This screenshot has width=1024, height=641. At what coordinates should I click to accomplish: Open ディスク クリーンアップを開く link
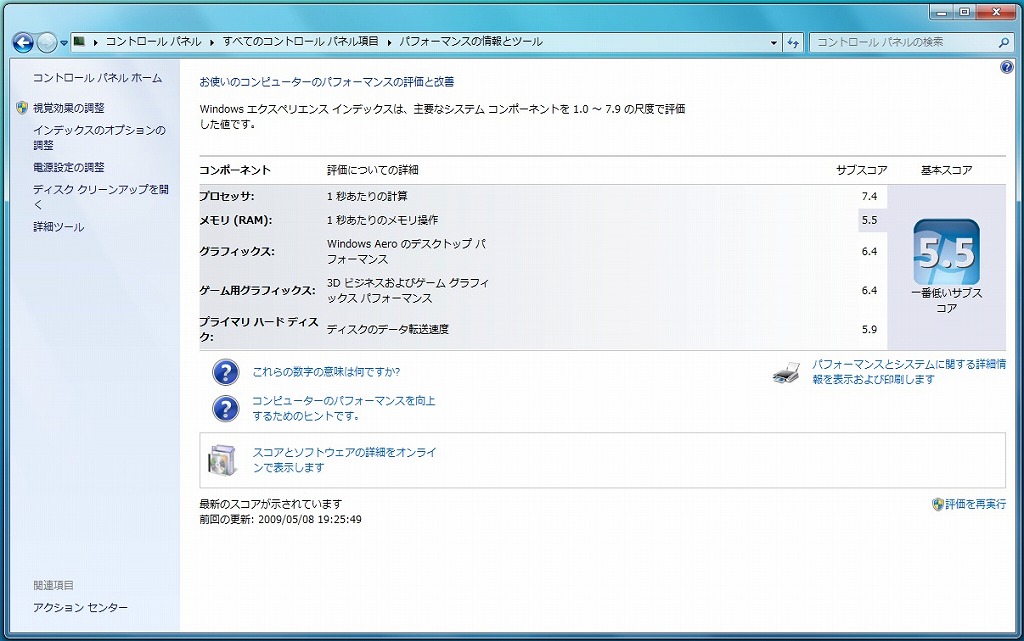point(101,196)
